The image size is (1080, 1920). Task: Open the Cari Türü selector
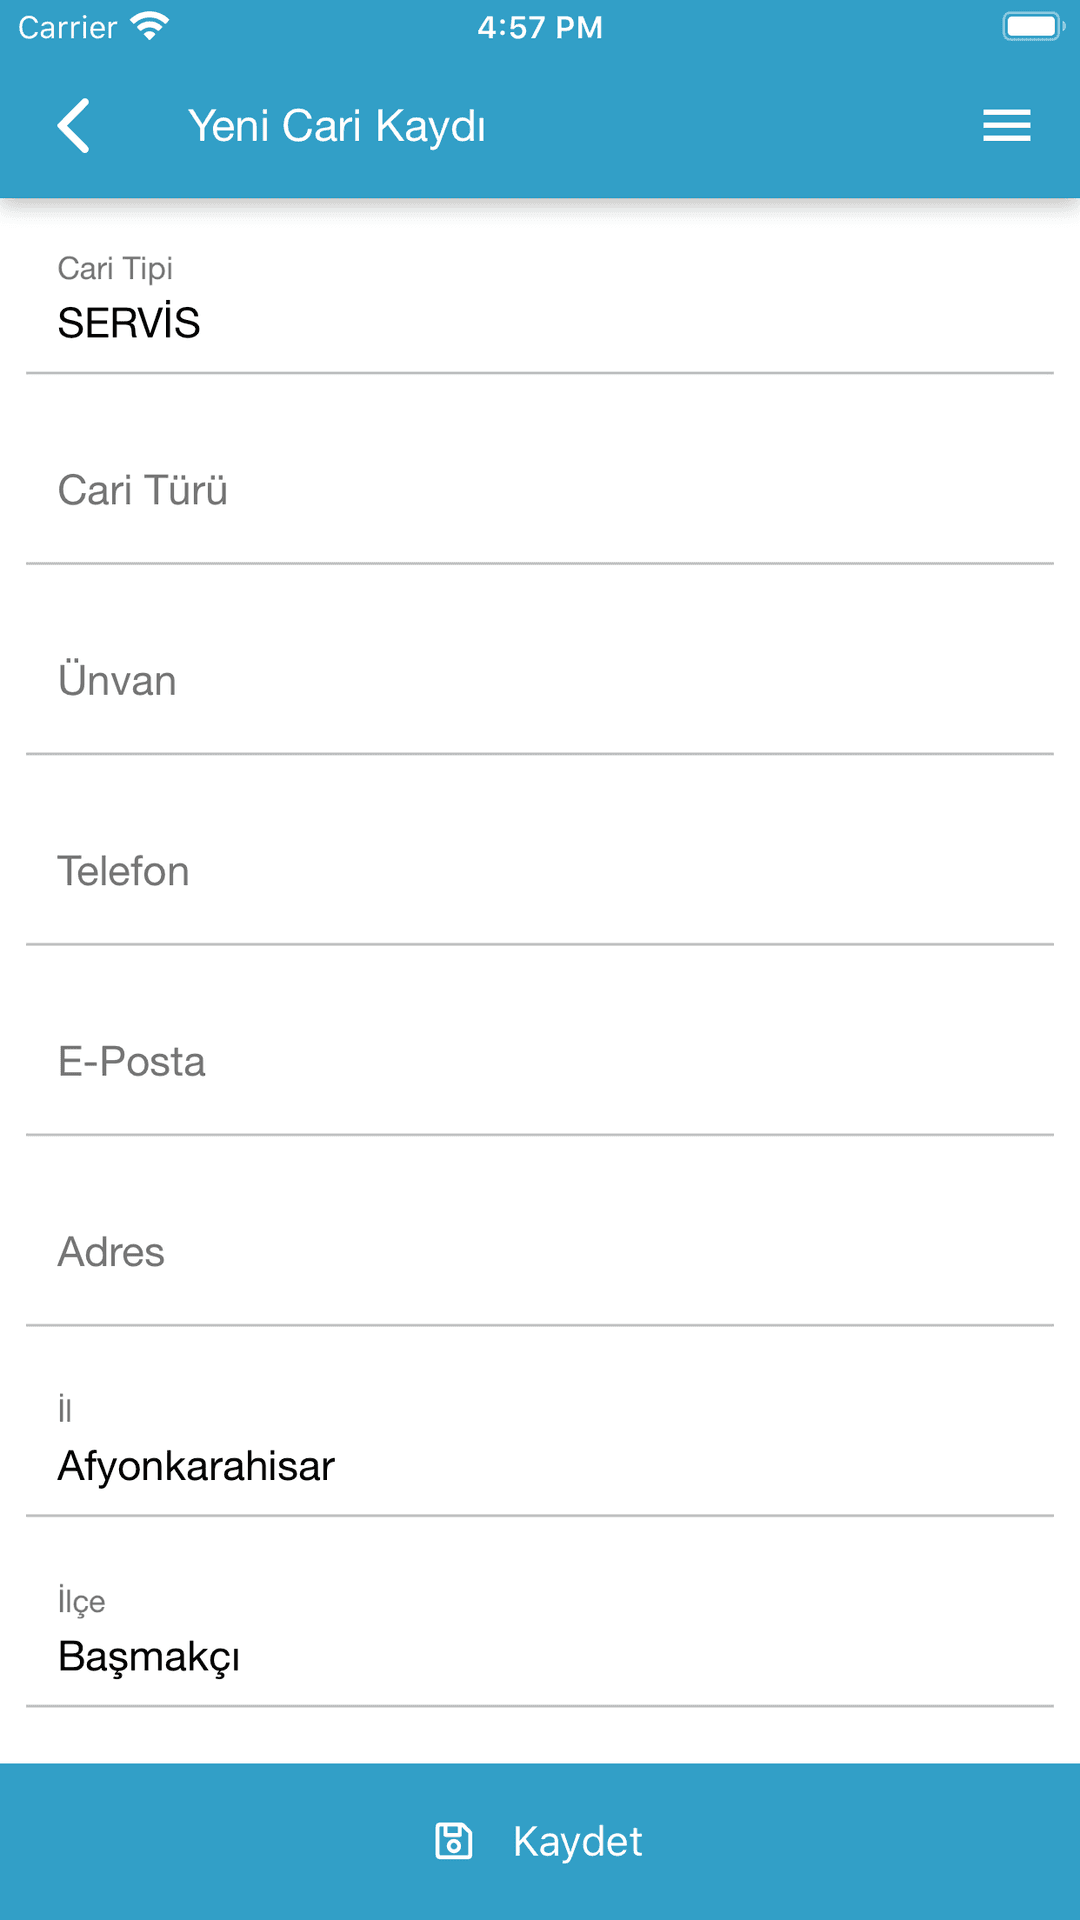tap(540, 491)
